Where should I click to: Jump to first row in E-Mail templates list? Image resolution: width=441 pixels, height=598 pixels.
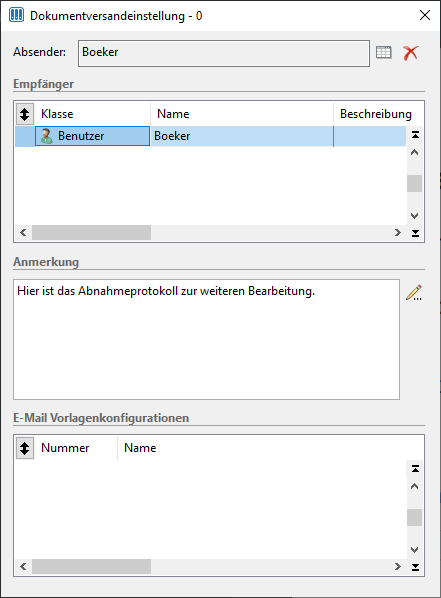pos(415,469)
